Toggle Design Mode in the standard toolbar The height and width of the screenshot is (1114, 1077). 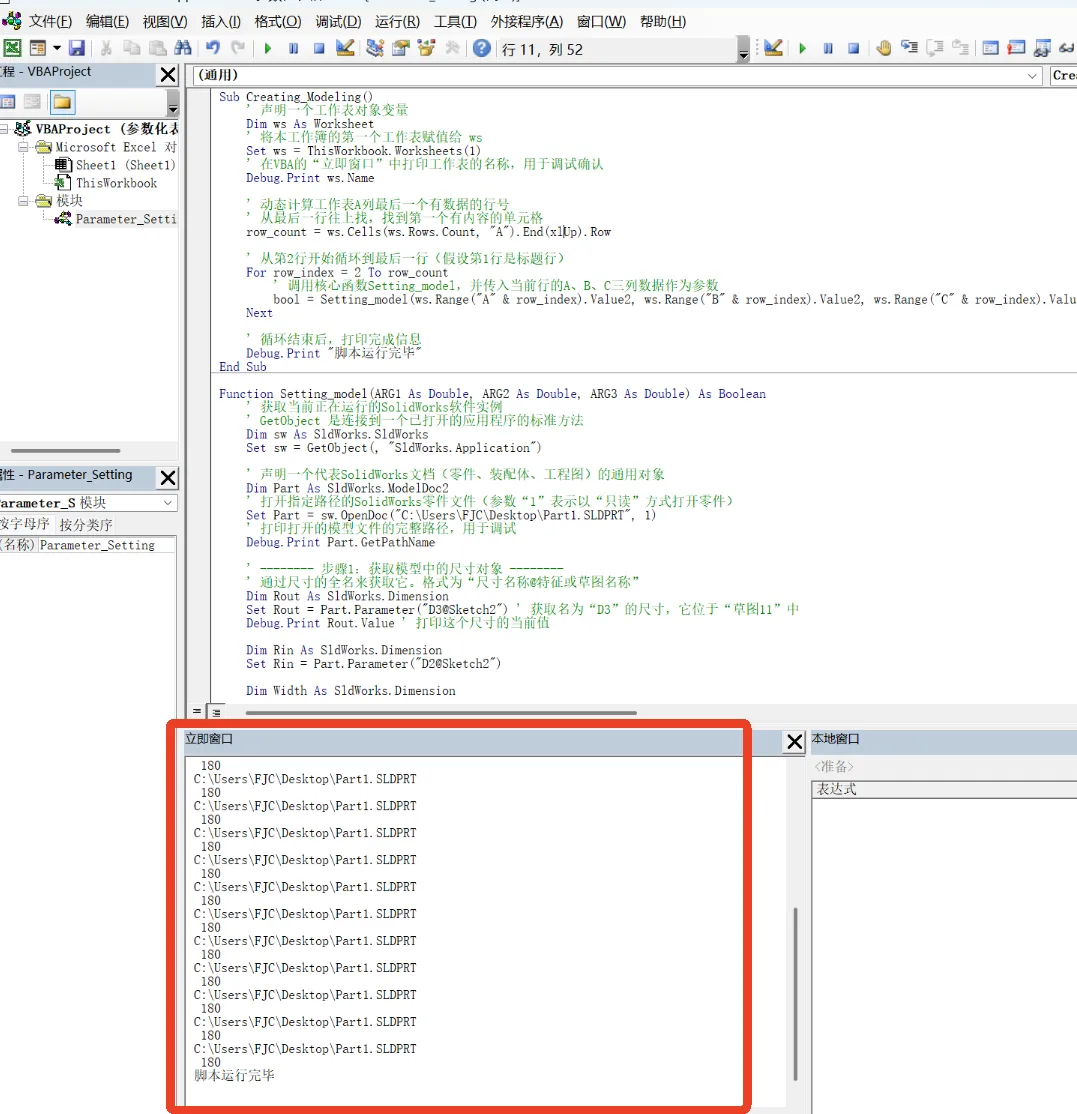click(345, 48)
